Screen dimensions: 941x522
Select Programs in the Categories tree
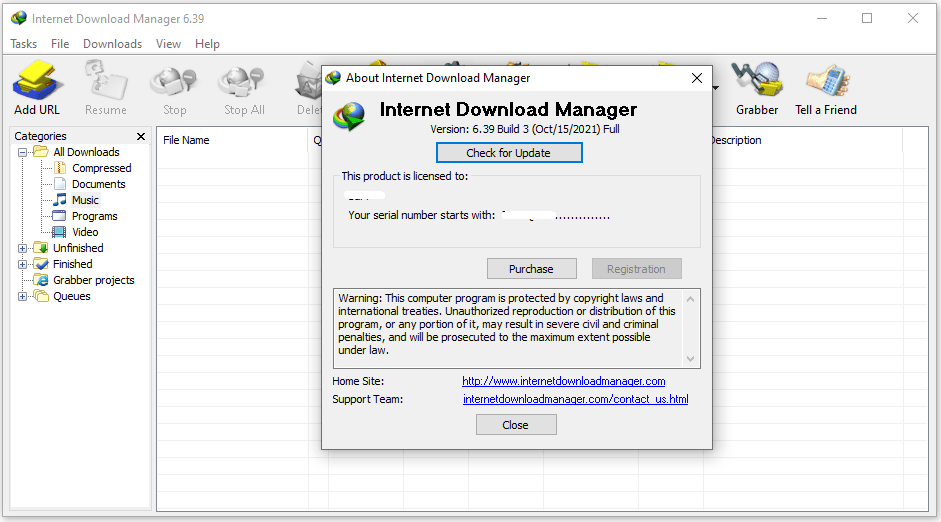click(95, 216)
